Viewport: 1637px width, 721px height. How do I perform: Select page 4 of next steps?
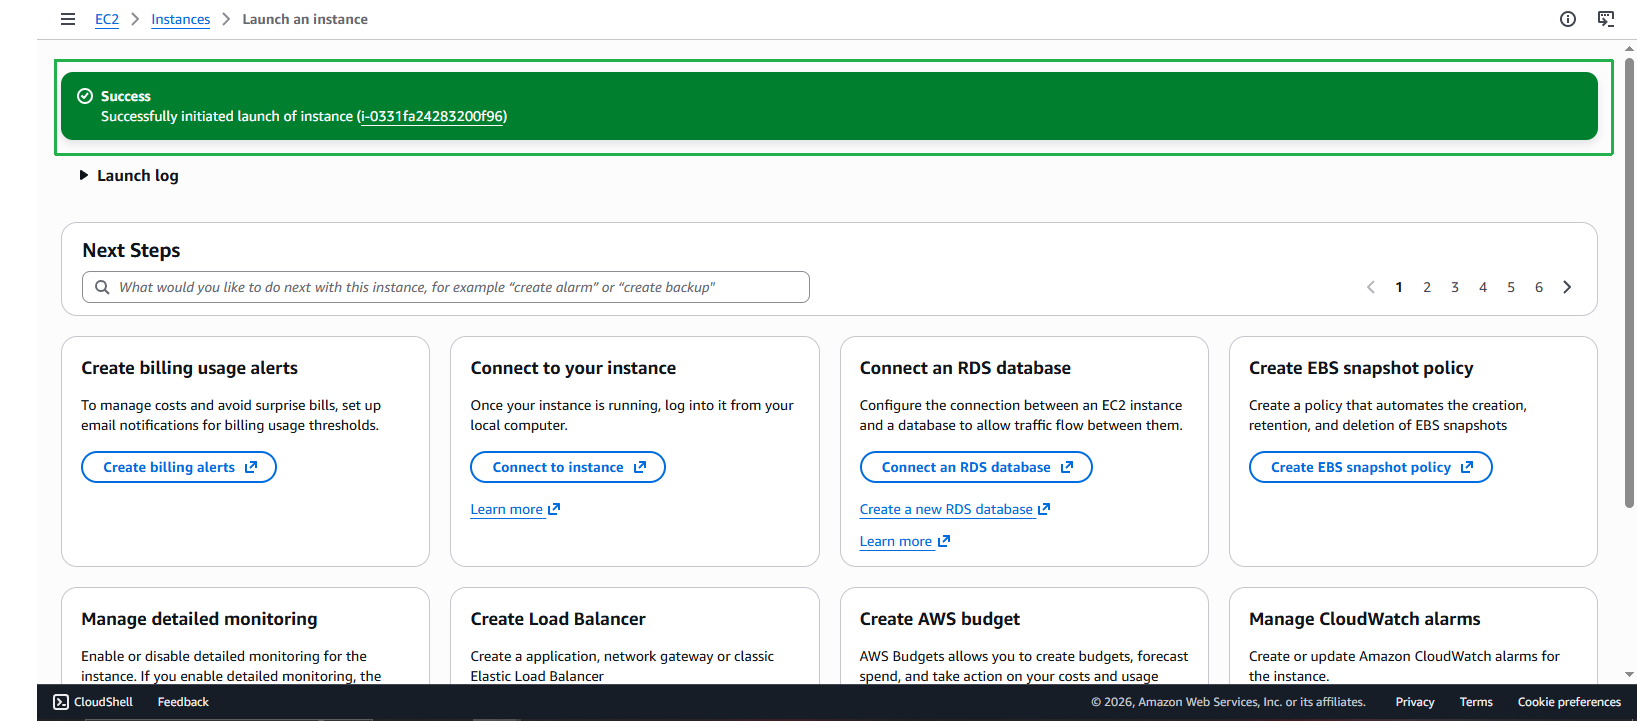tap(1483, 287)
